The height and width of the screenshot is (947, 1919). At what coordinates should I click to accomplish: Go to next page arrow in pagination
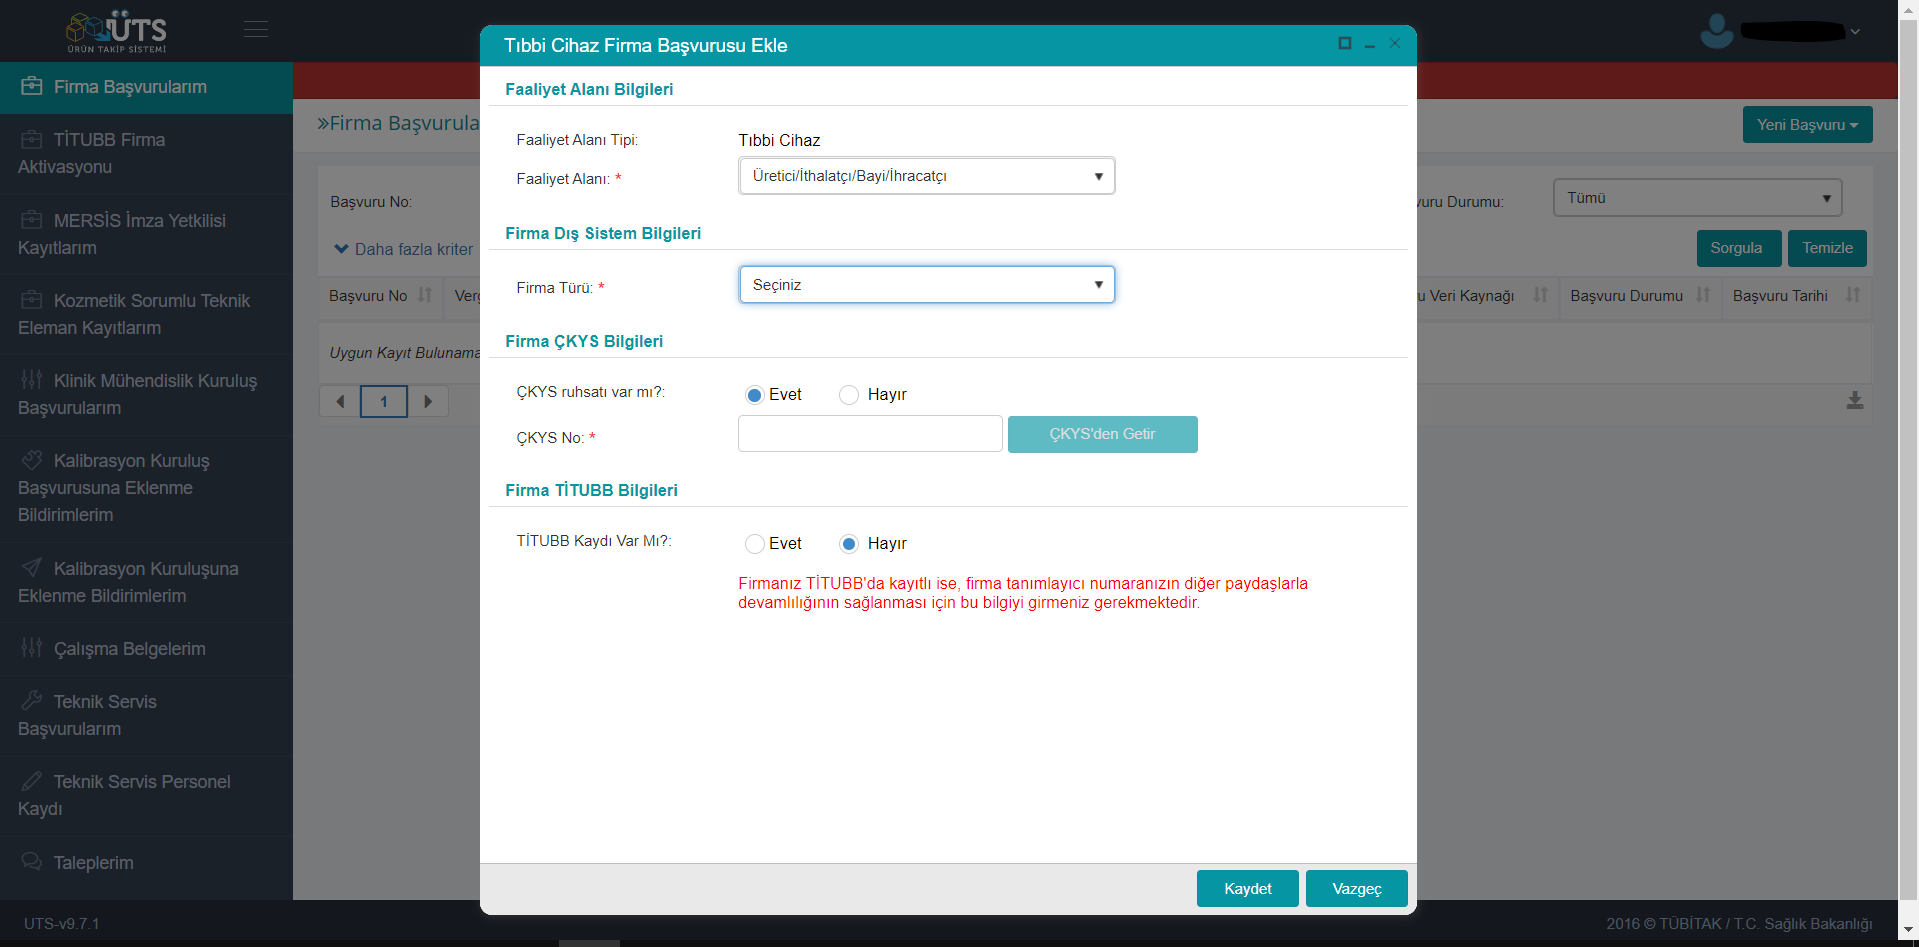pyautogui.click(x=428, y=401)
